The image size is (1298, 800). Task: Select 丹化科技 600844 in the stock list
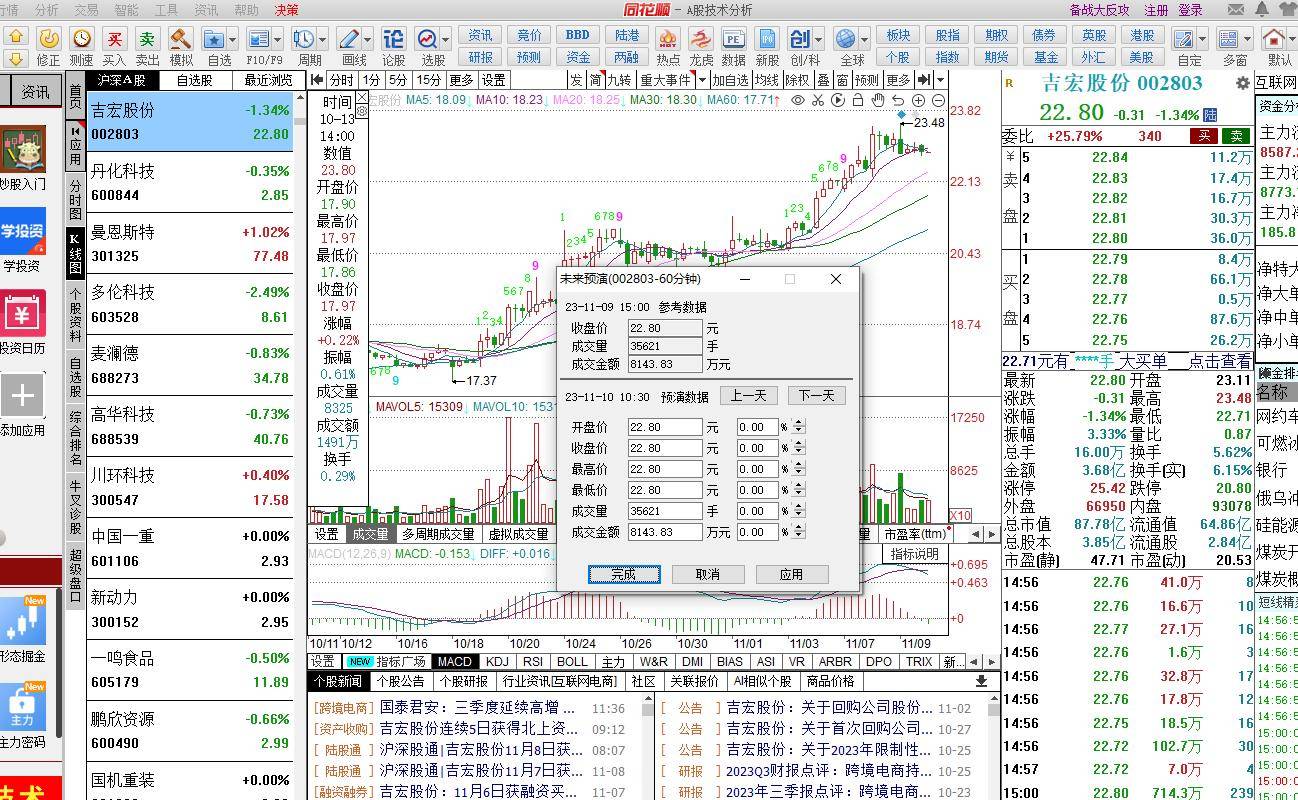coord(190,183)
